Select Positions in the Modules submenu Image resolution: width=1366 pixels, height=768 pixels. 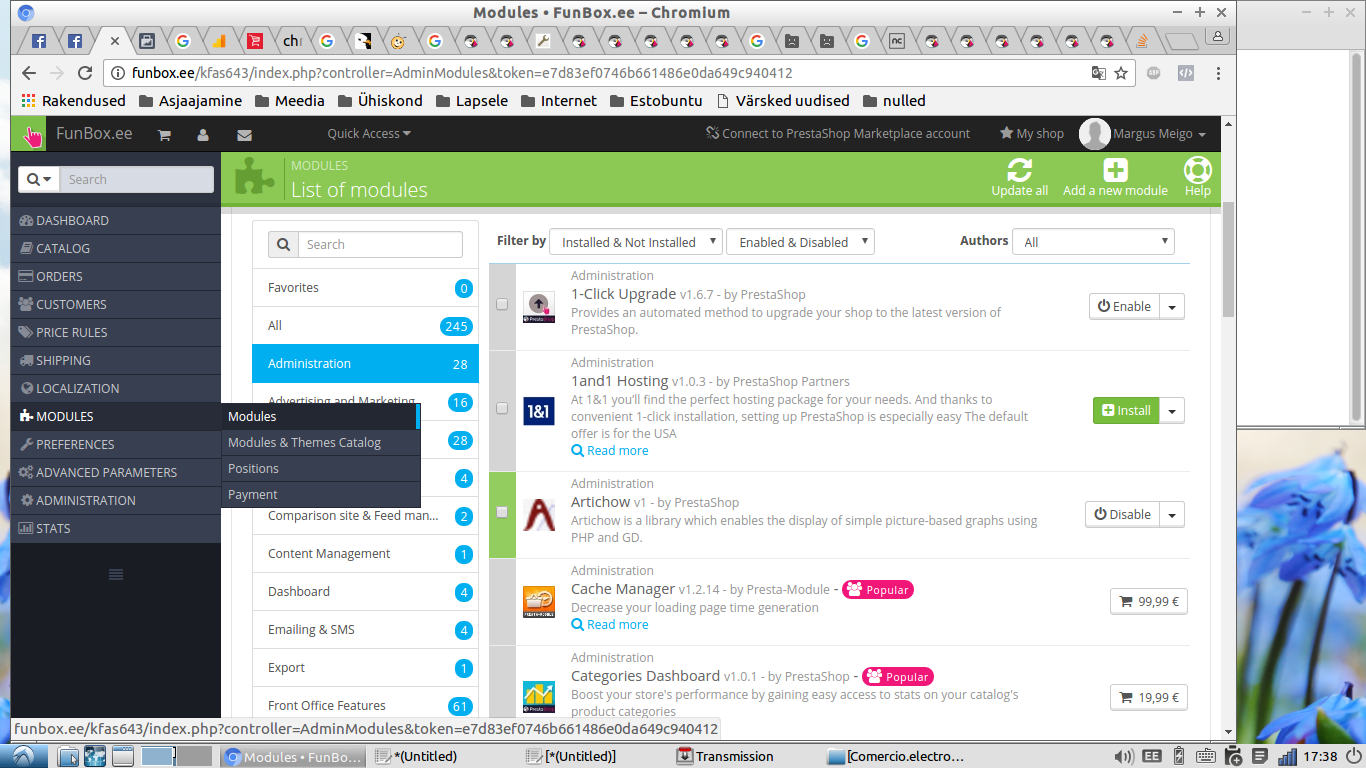[x=320, y=468]
